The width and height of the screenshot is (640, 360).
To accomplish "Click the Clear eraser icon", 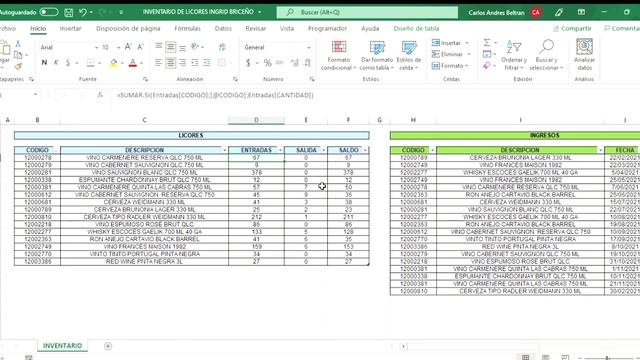I will click(x=487, y=66).
